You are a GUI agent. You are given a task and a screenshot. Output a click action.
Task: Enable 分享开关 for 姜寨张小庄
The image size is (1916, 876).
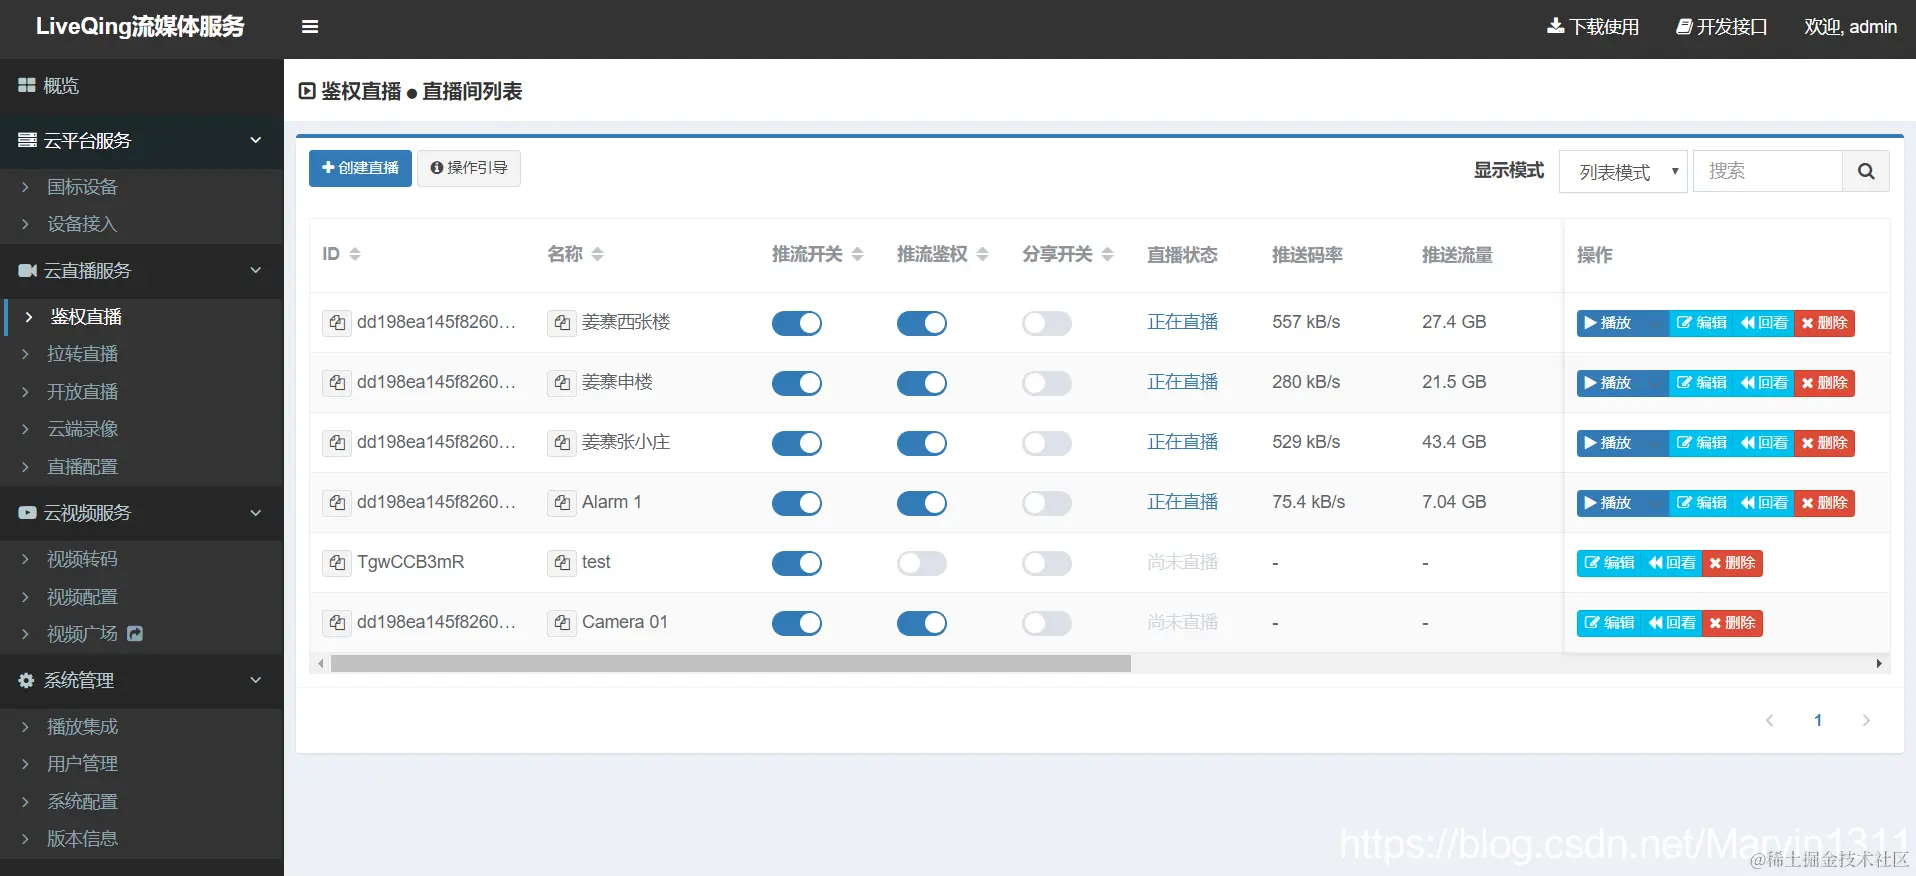pos(1047,443)
